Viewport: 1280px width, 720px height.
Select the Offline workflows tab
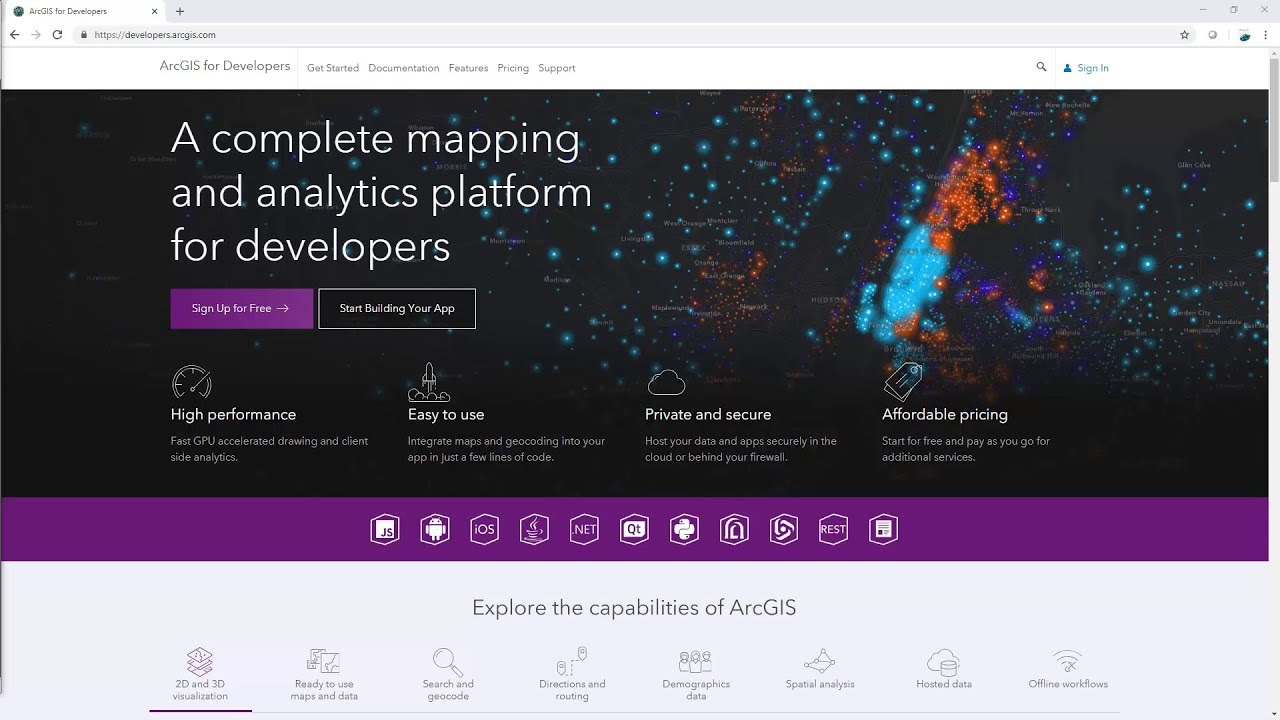[x=1068, y=670]
